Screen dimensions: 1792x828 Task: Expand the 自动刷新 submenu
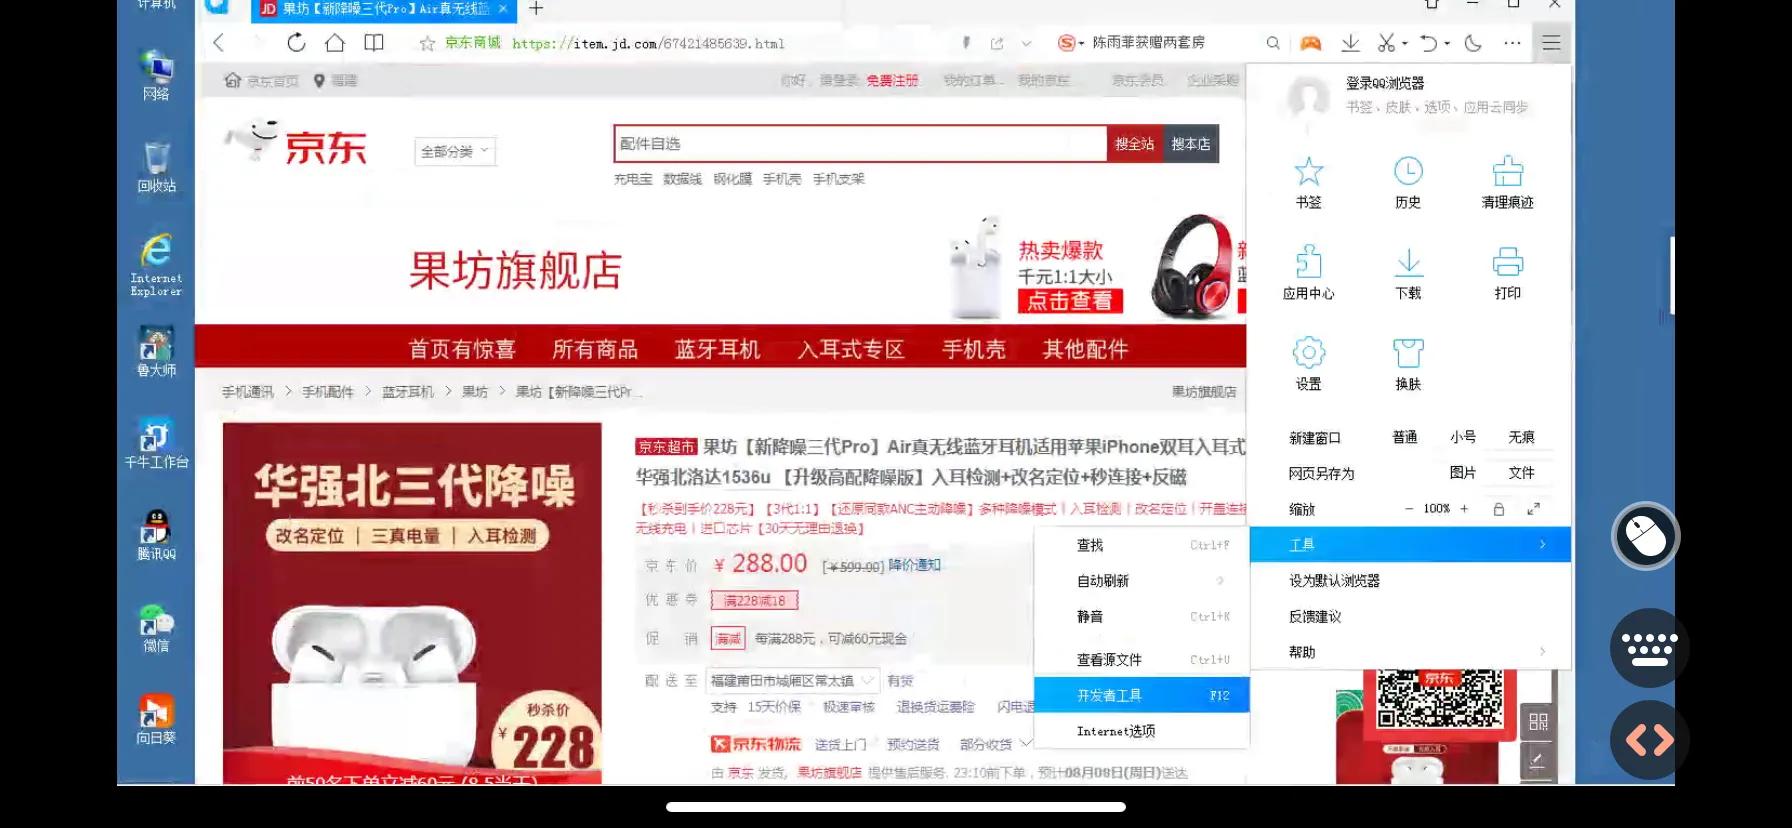1142,581
